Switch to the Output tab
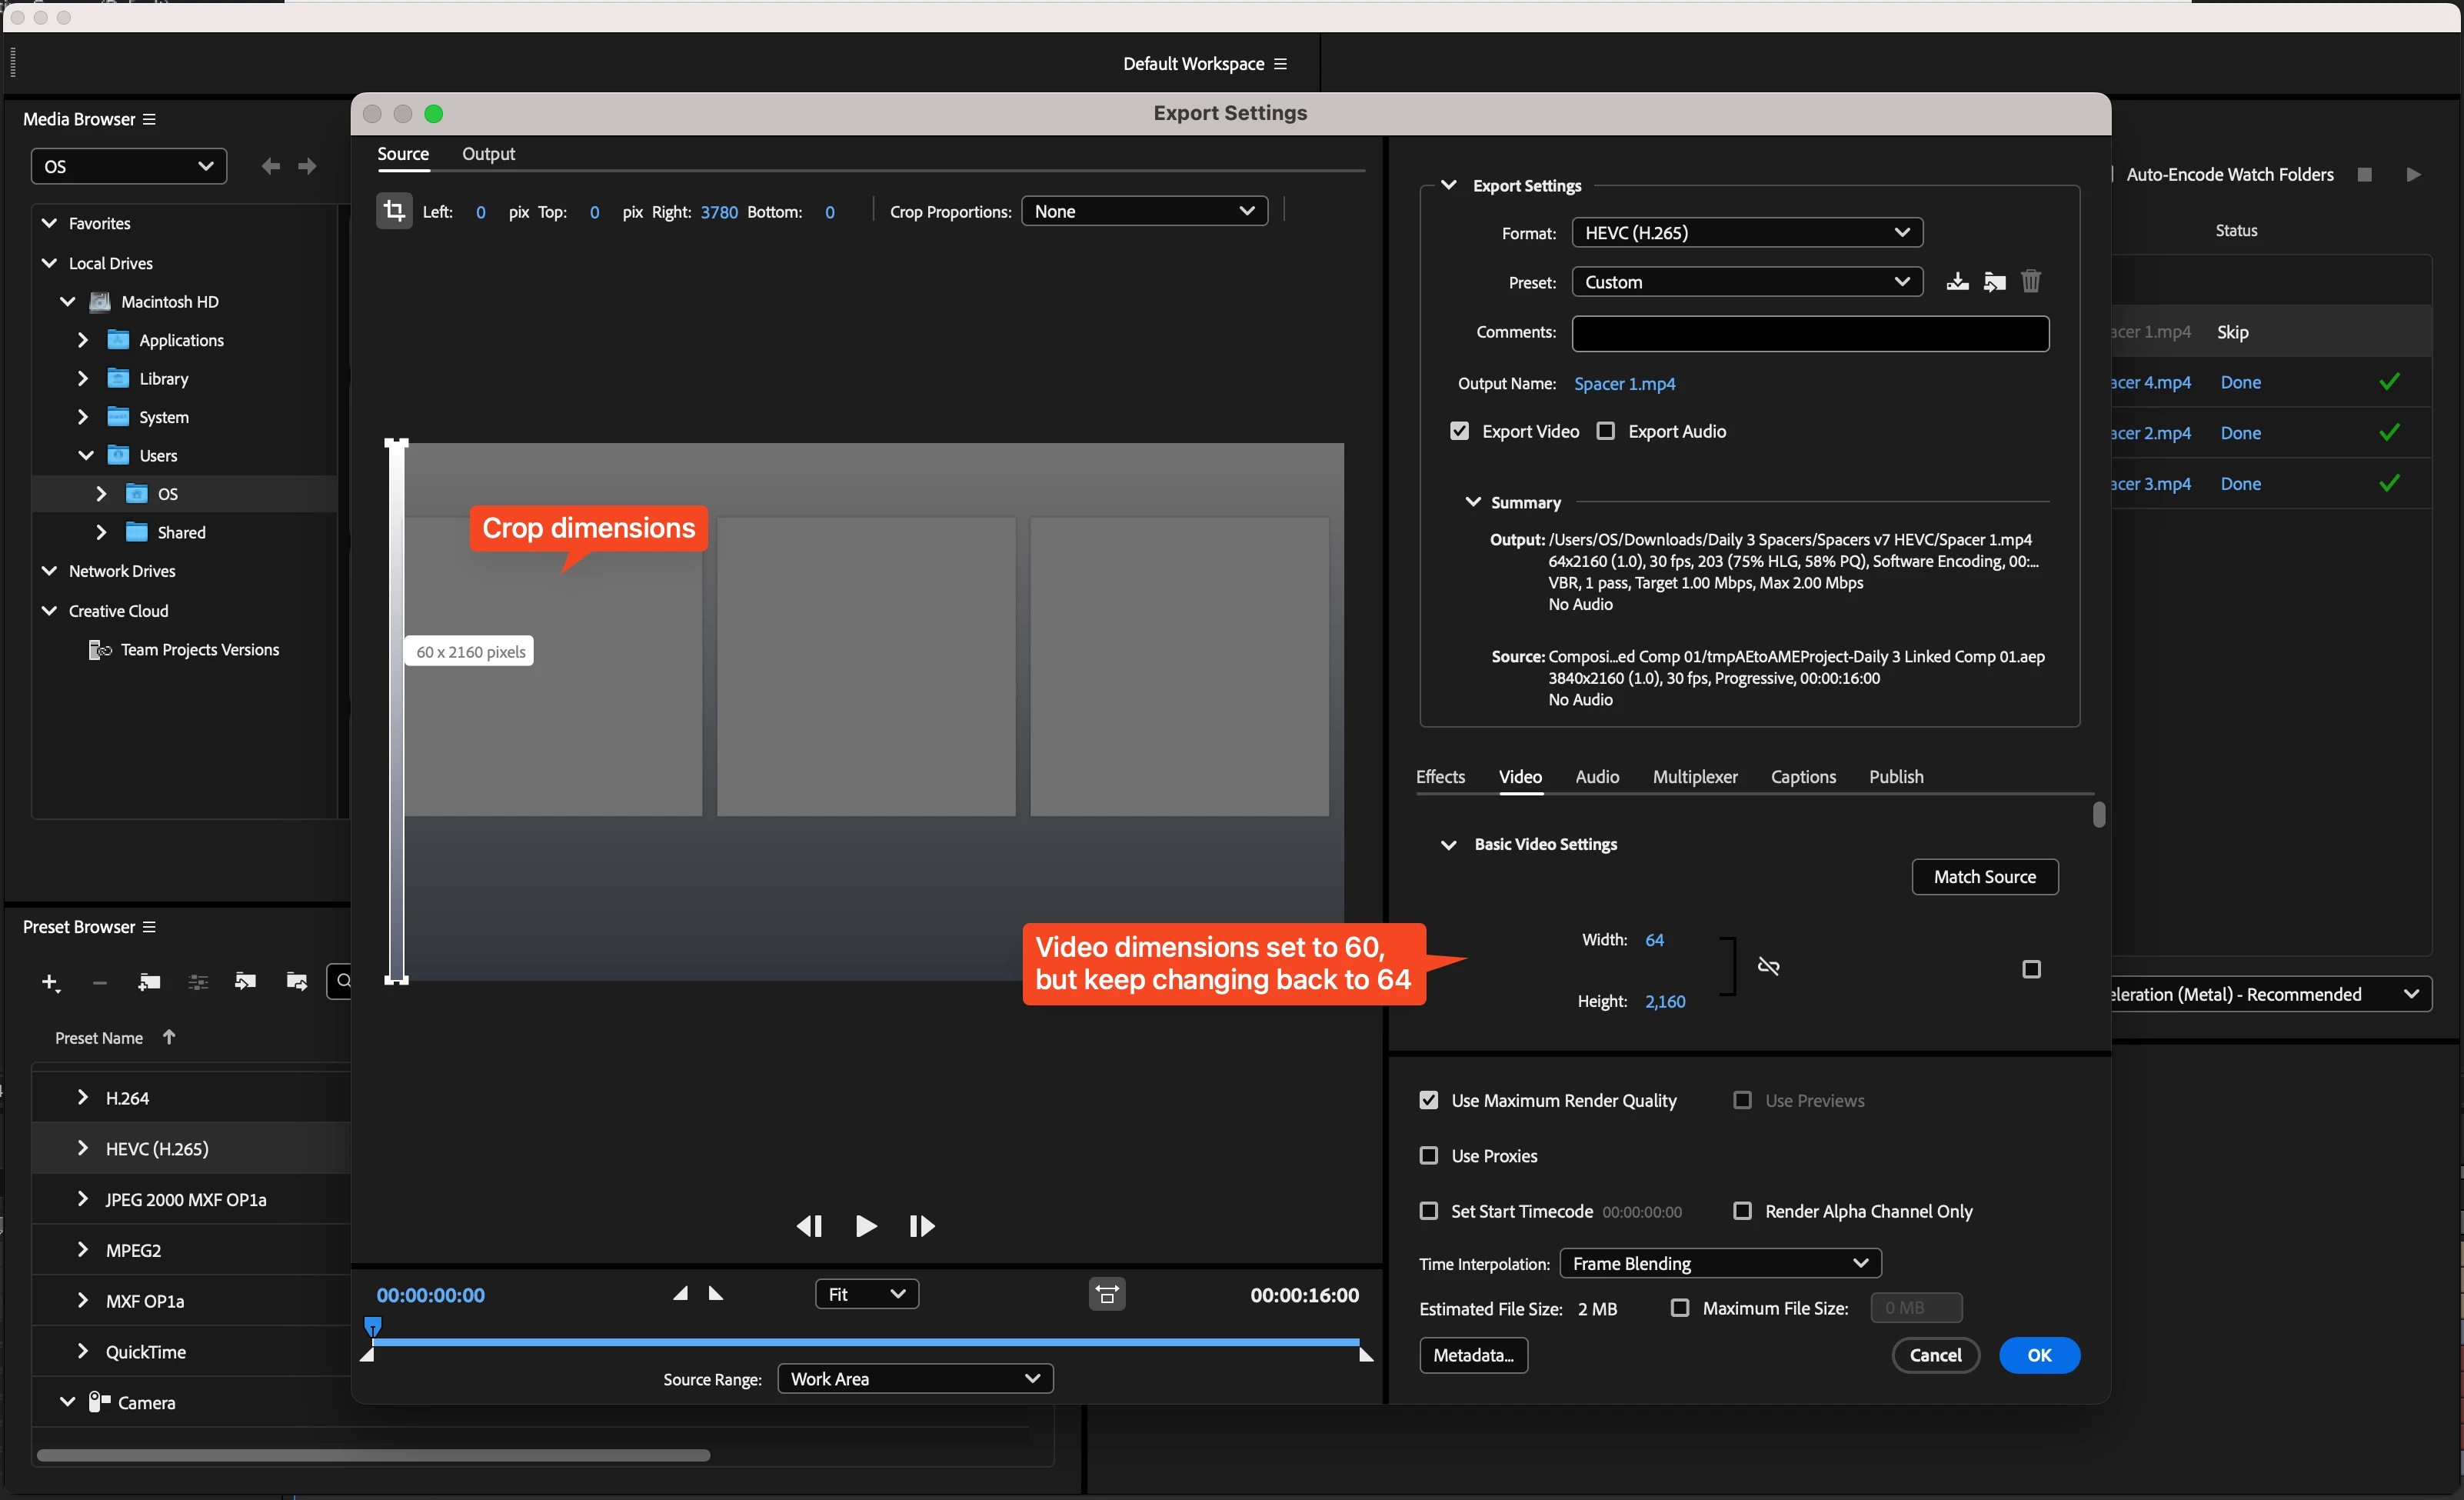The height and width of the screenshot is (1500, 2464). [x=488, y=153]
